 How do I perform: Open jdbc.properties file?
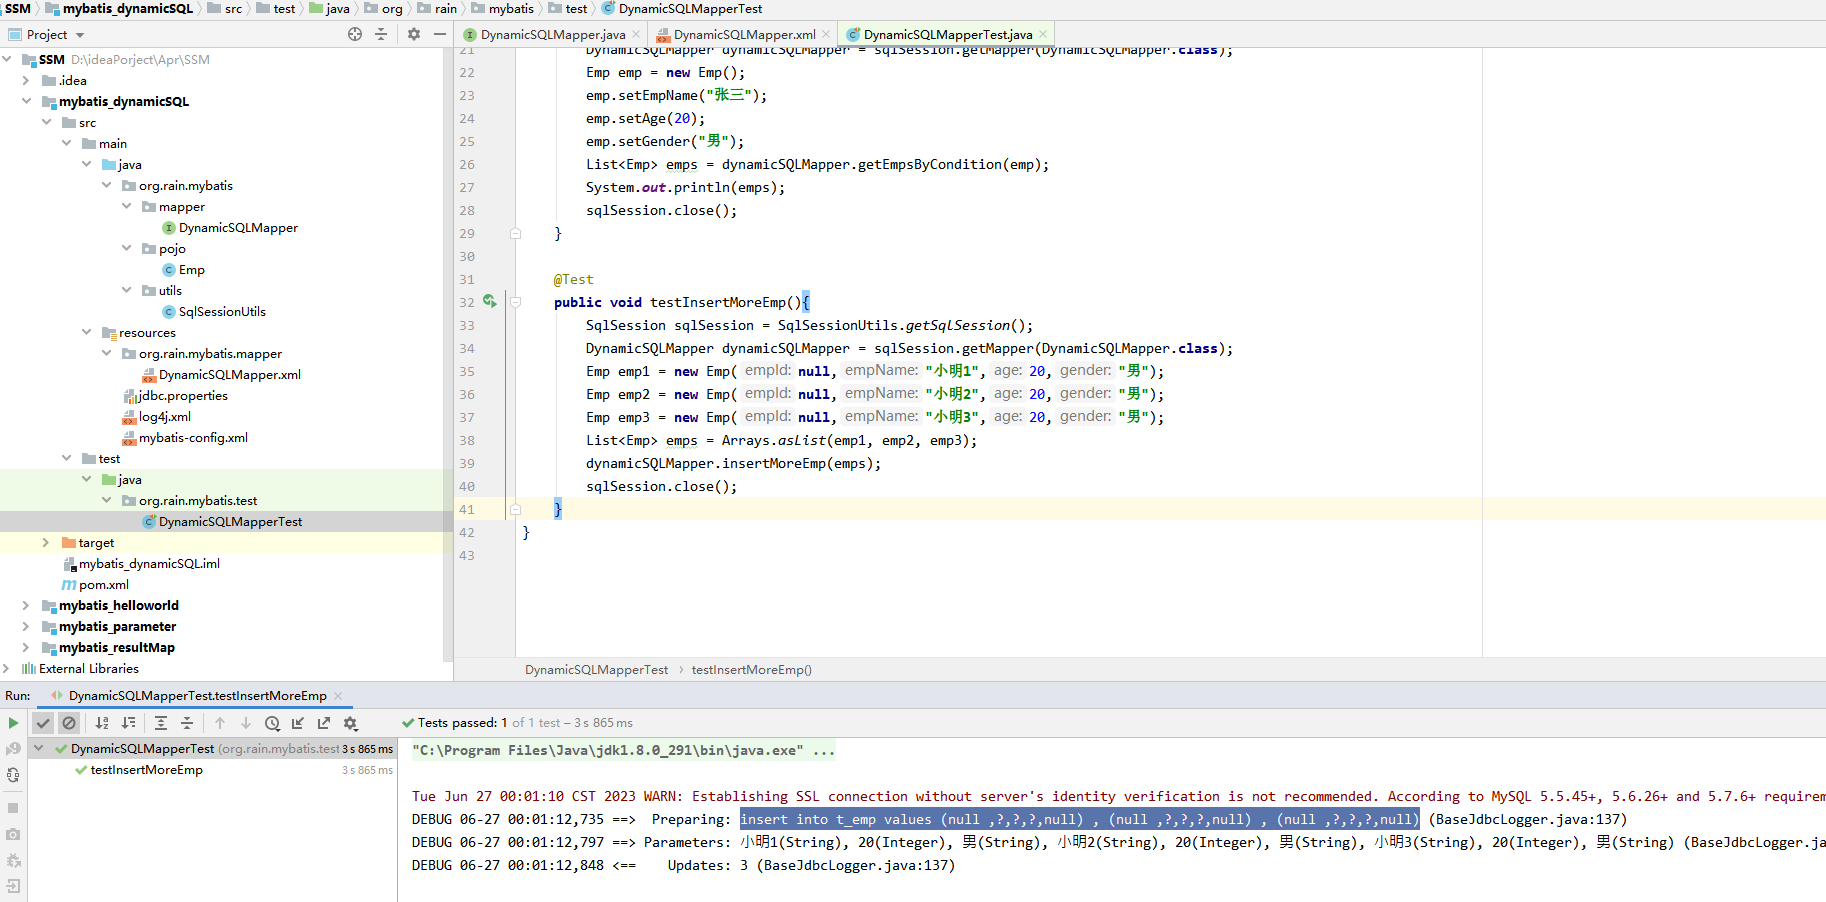[x=182, y=395]
